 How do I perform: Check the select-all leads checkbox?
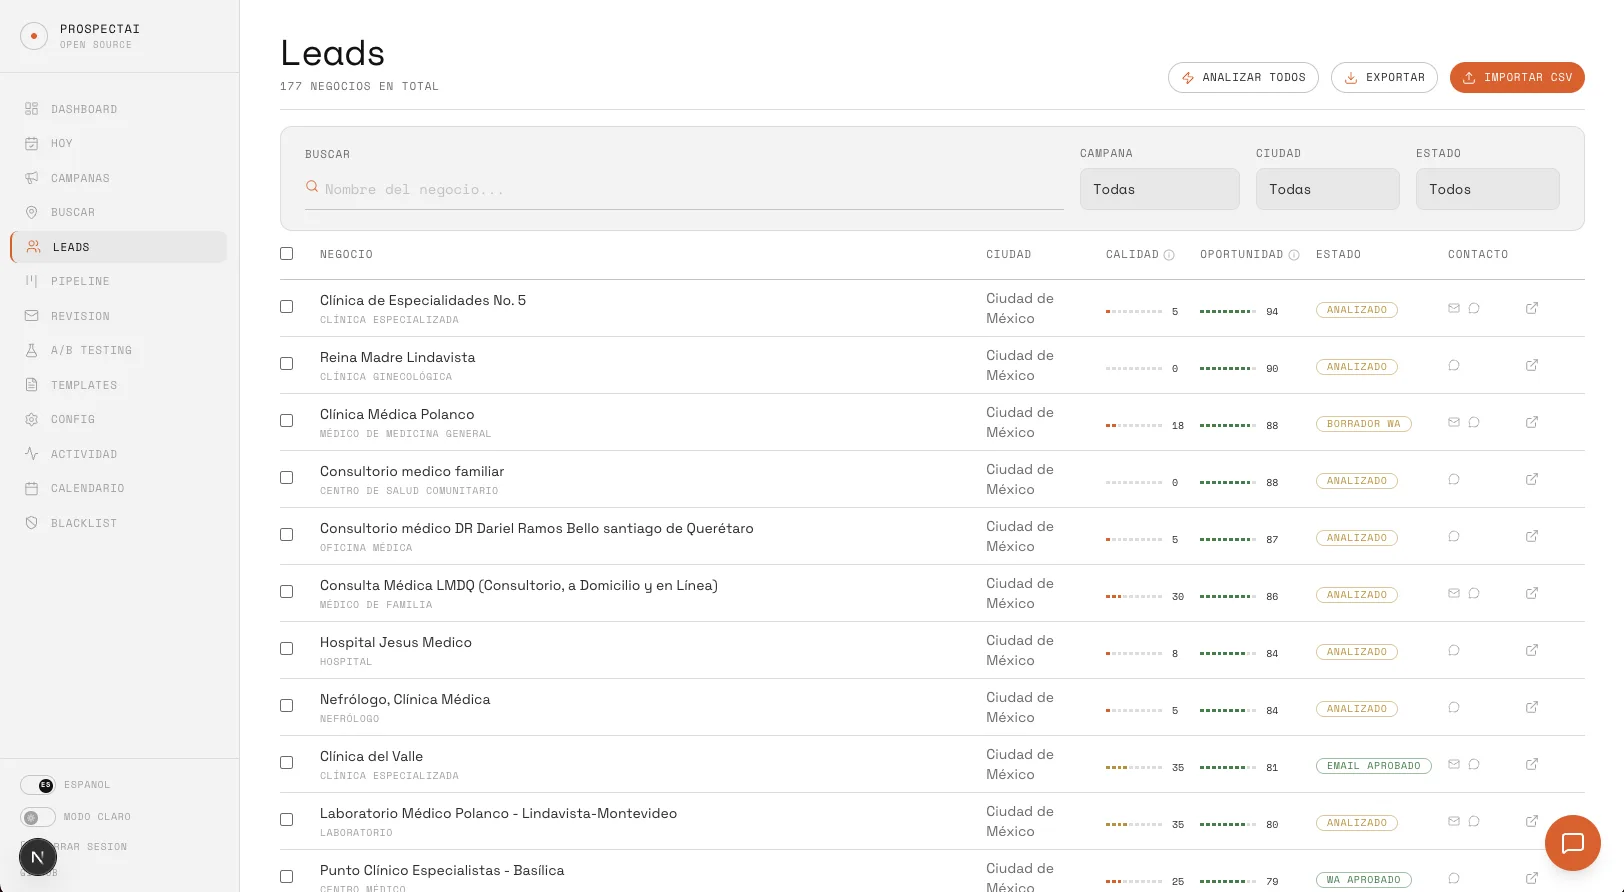coord(287,254)
